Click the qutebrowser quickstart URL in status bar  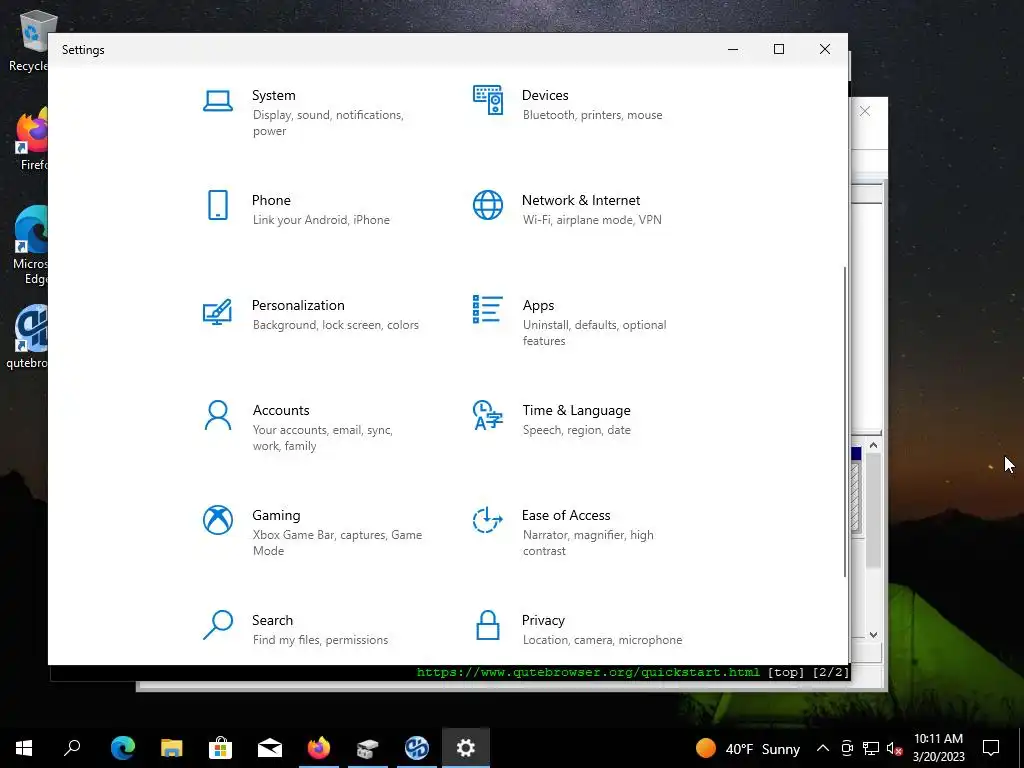point(588,672)
